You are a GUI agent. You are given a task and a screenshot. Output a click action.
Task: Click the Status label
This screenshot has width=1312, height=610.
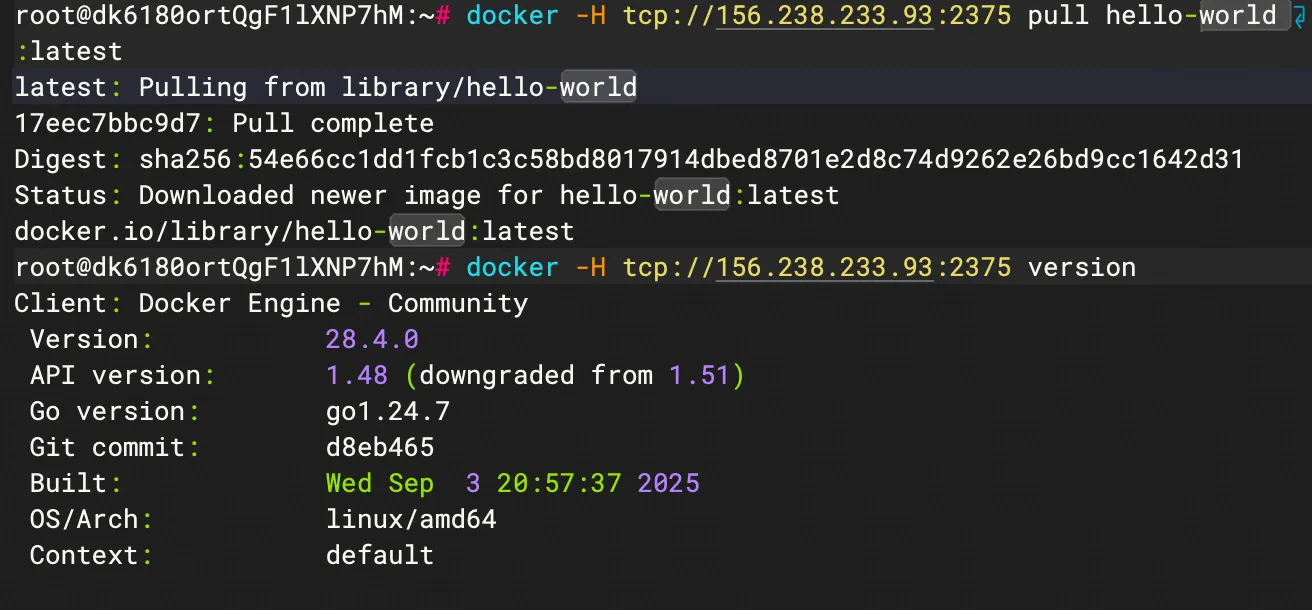pyautogui.click(x=60, y=196)
